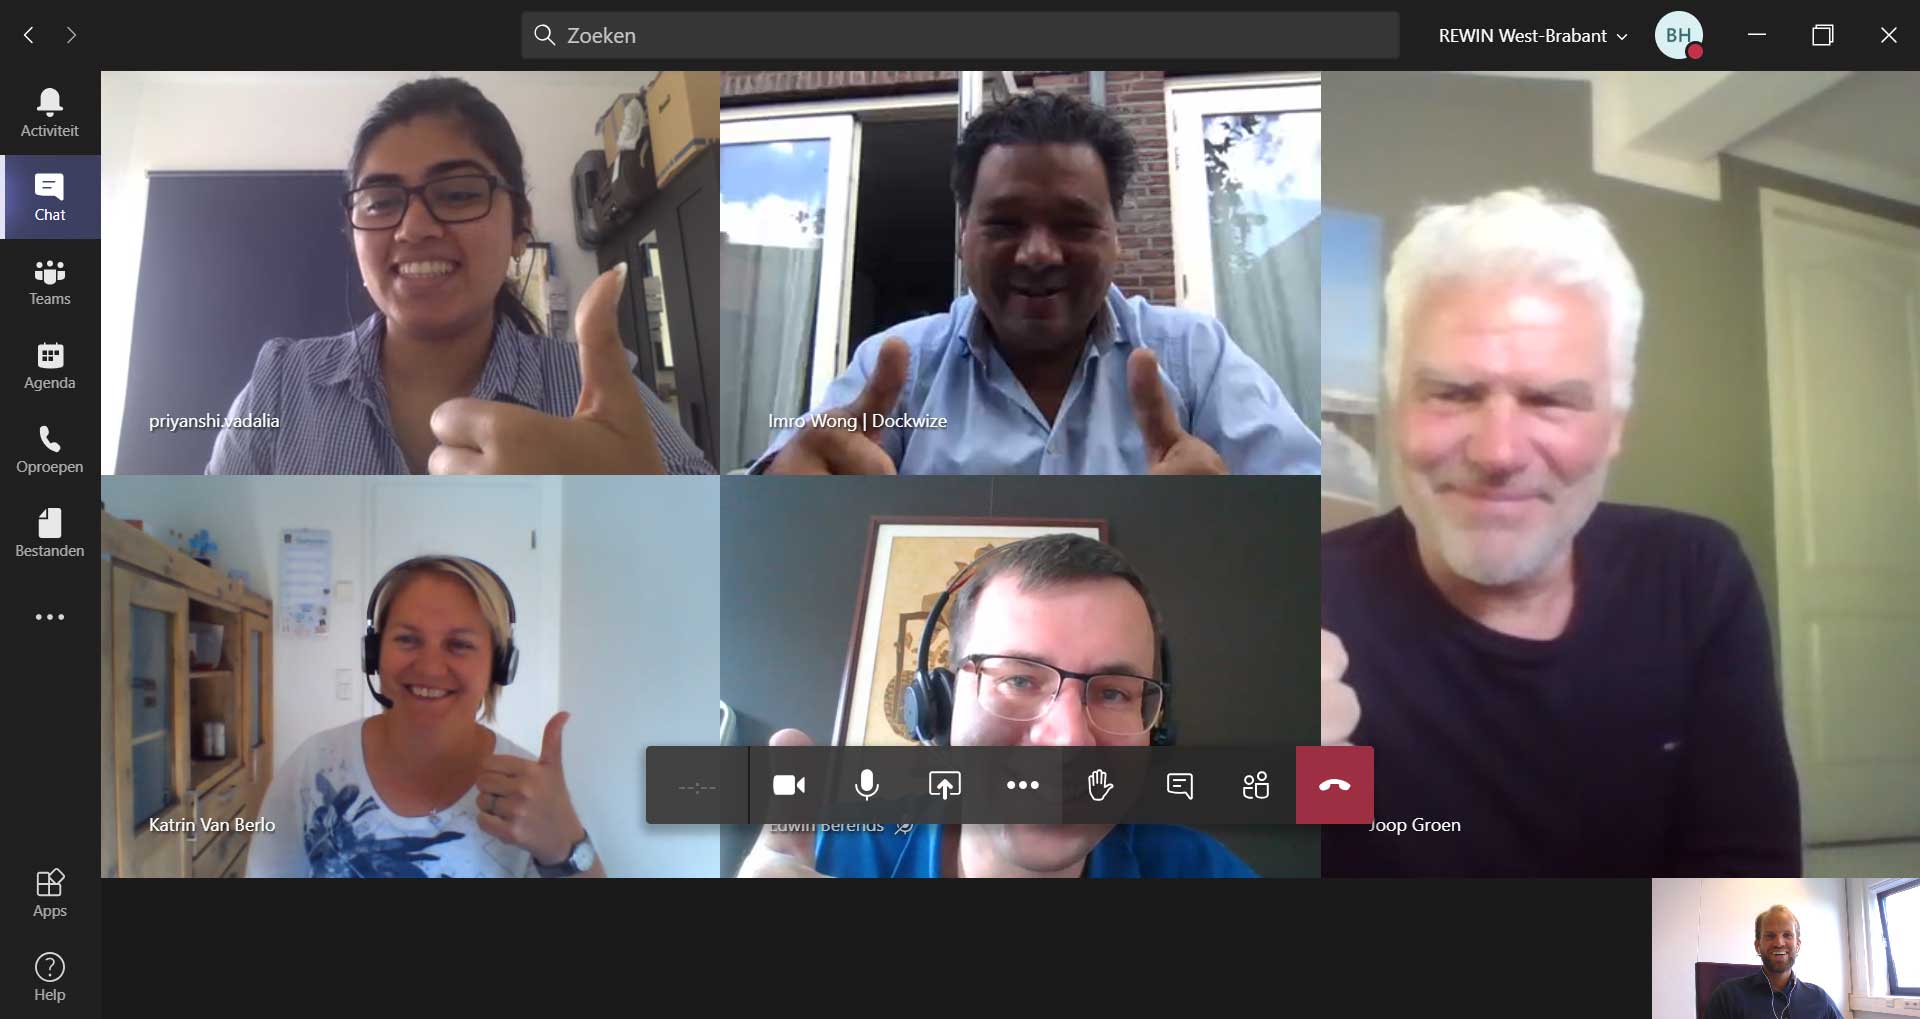
Task: Expand more apps ellipsis in sidebar
Action: pos(49,617)
